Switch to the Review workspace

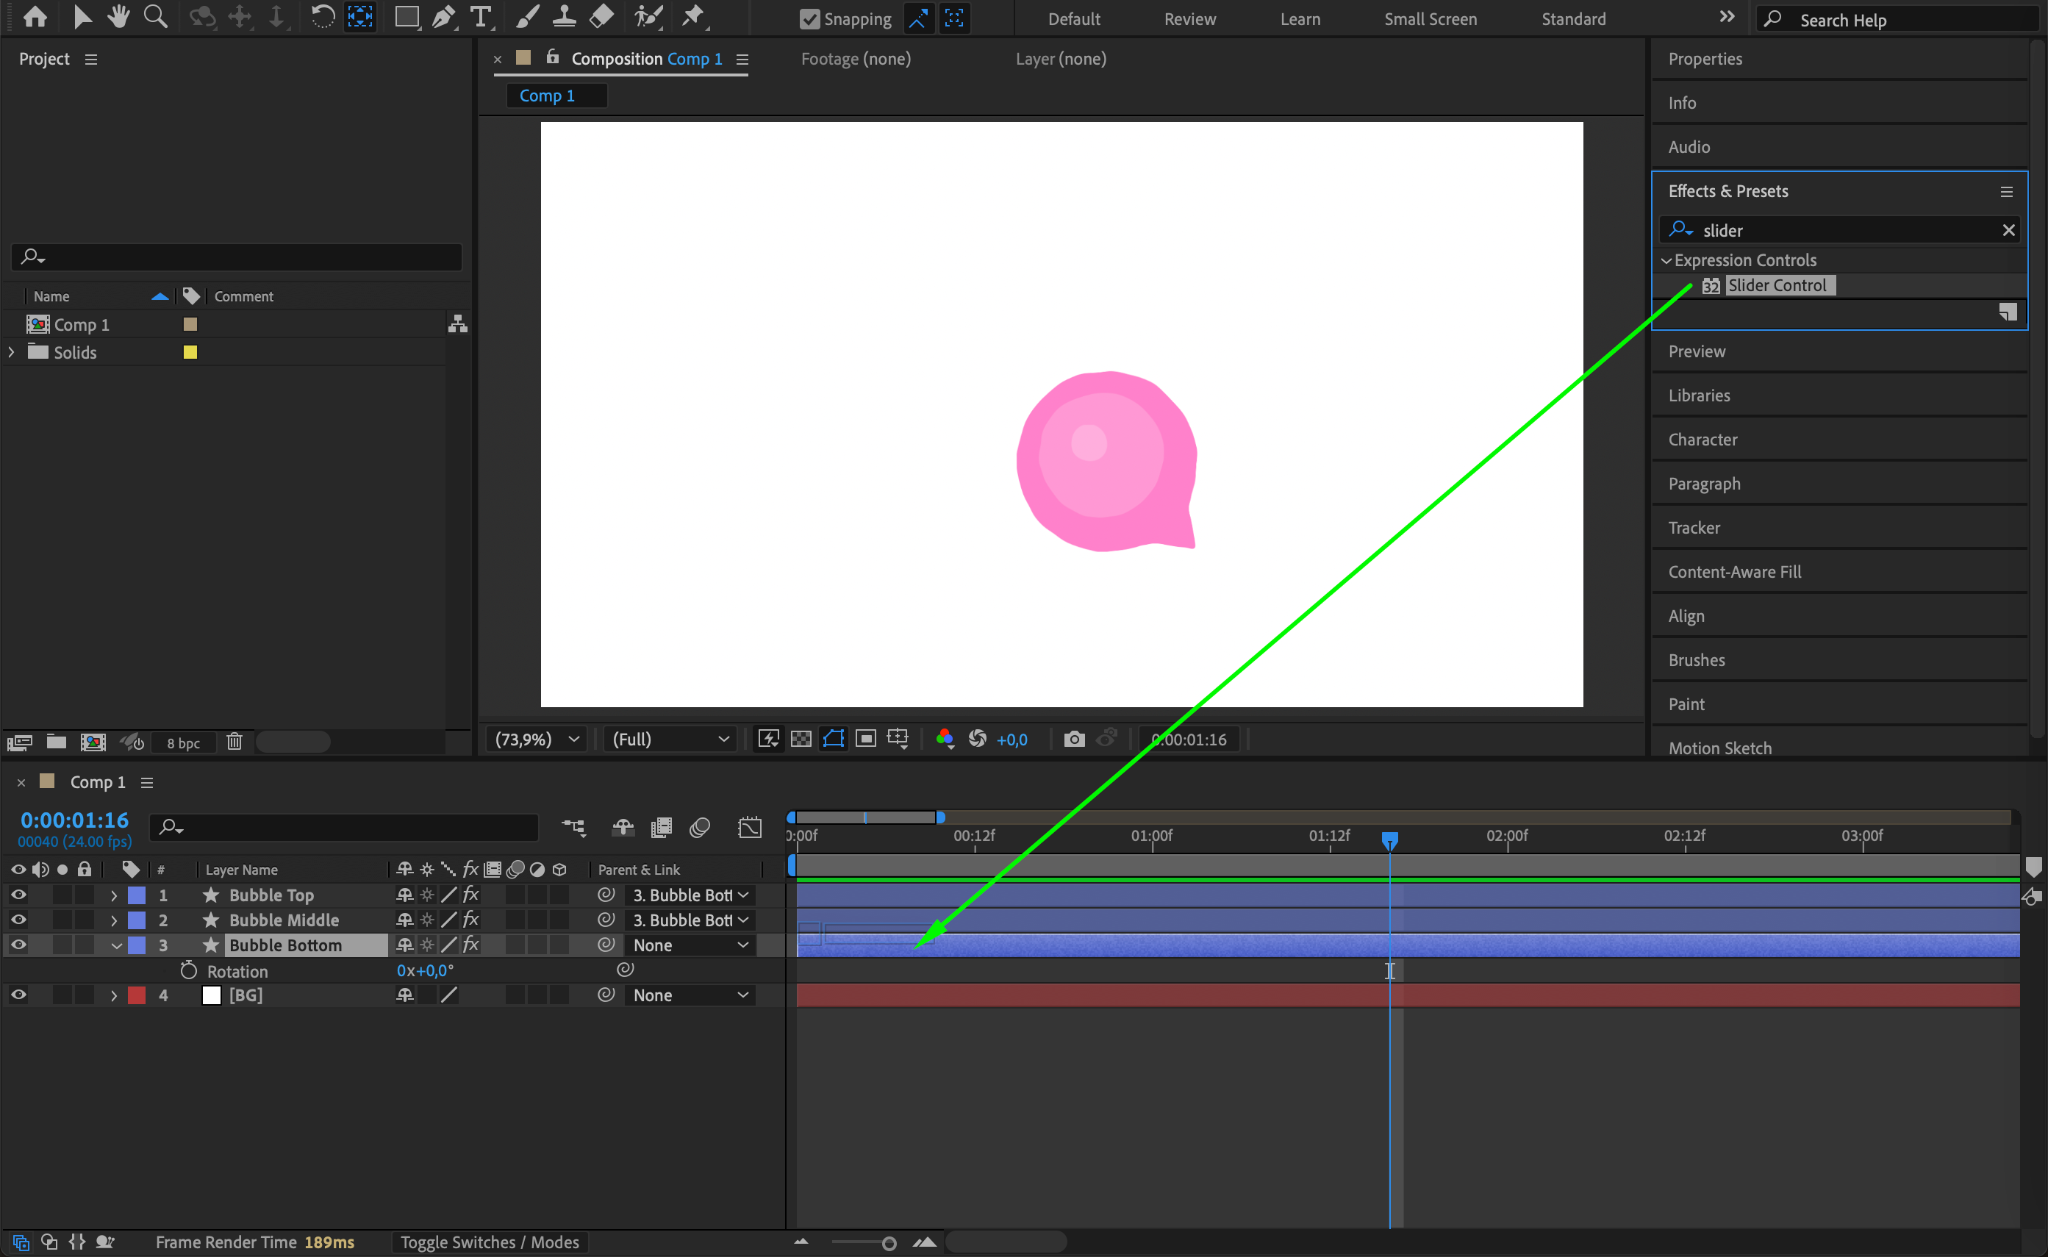point(1189,19)
